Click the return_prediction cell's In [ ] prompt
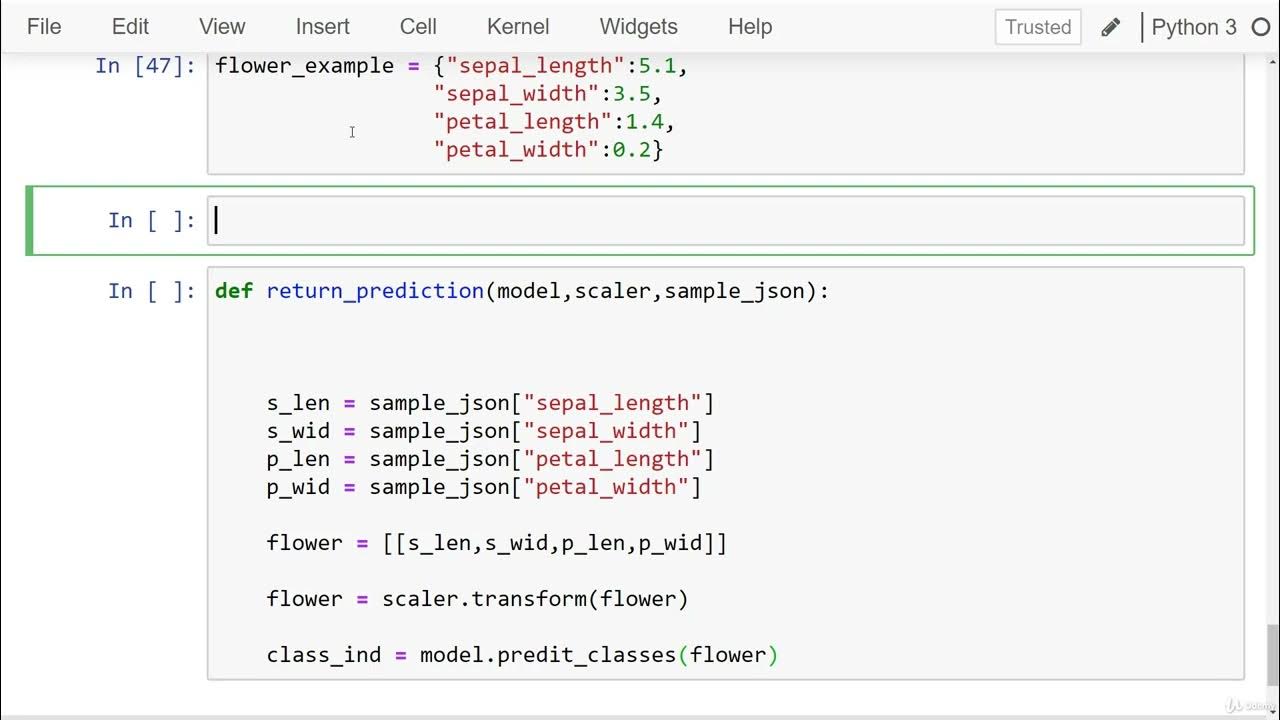1280x720 pixels. pyautogui.click(x=152, y=291)
